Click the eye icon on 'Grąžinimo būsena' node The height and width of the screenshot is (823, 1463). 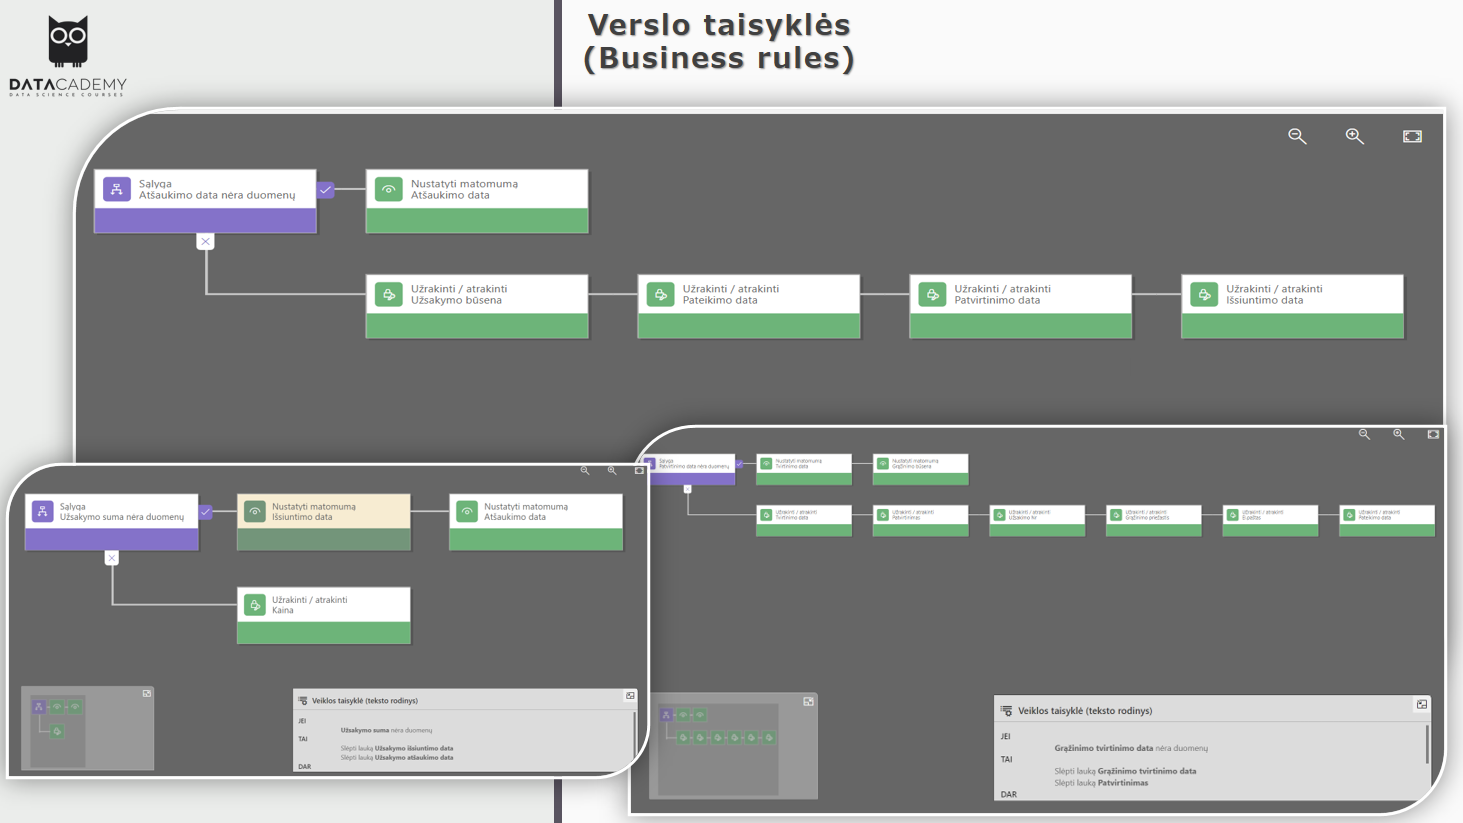click(883, 464)
